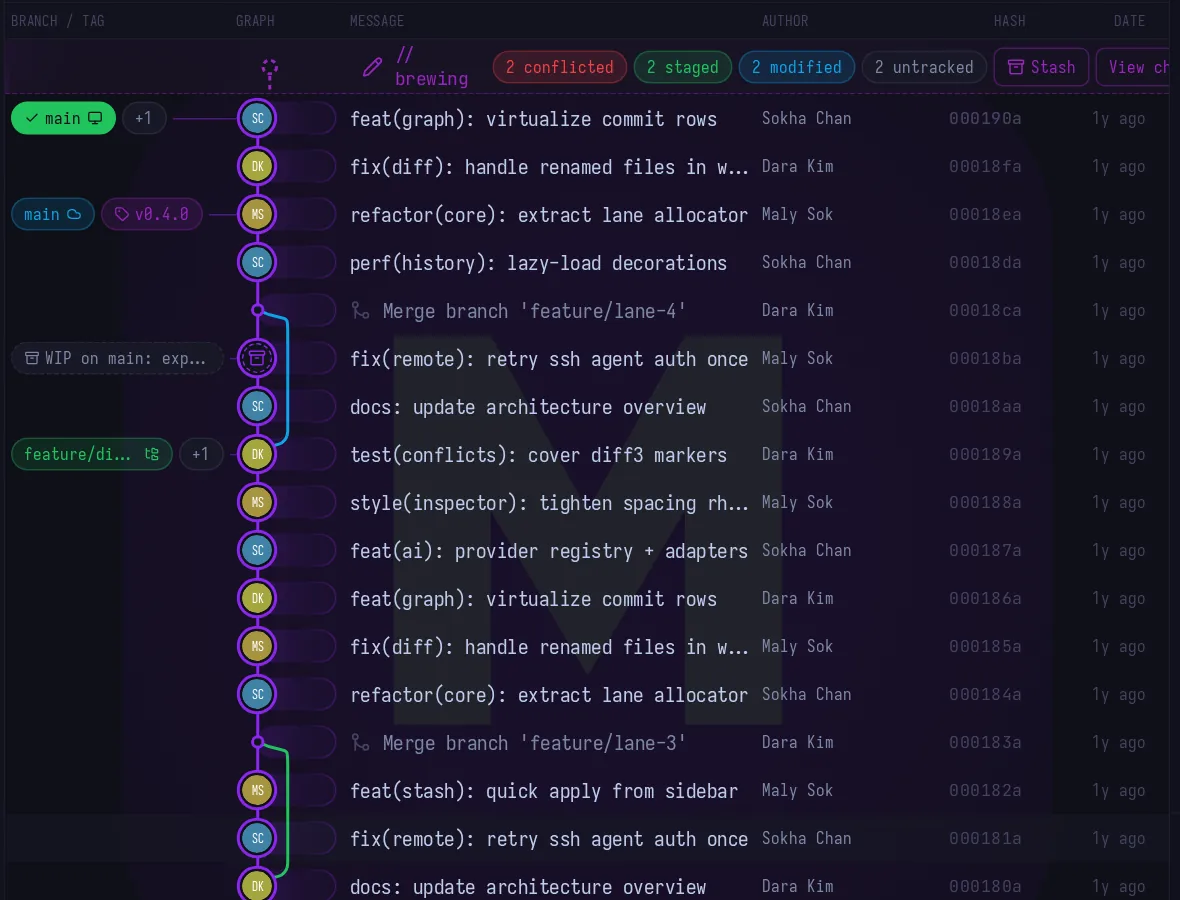The height and width of the screenshot is (900, 1180).
Task: Select 'docs: update architecture overview' at 00018aa
Action: [528, 407]
